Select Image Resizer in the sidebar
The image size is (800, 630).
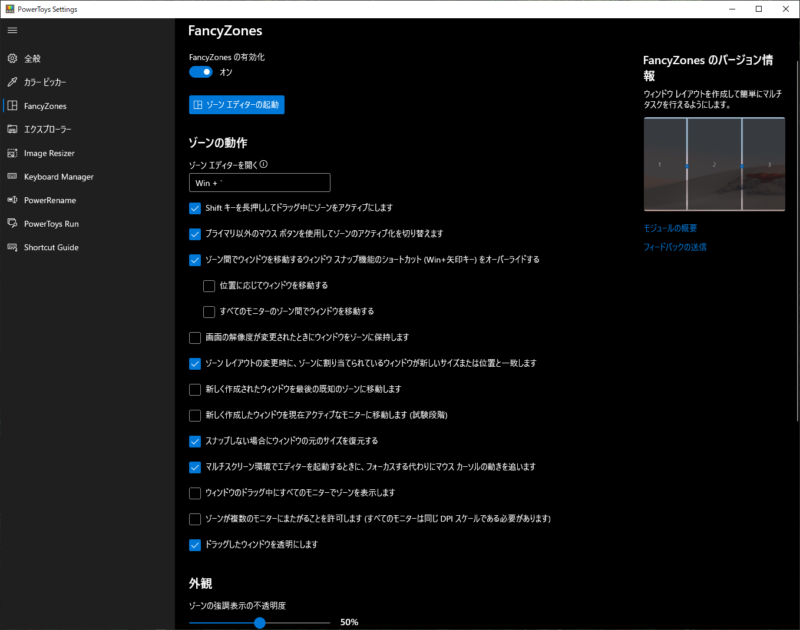pos(87,153)
